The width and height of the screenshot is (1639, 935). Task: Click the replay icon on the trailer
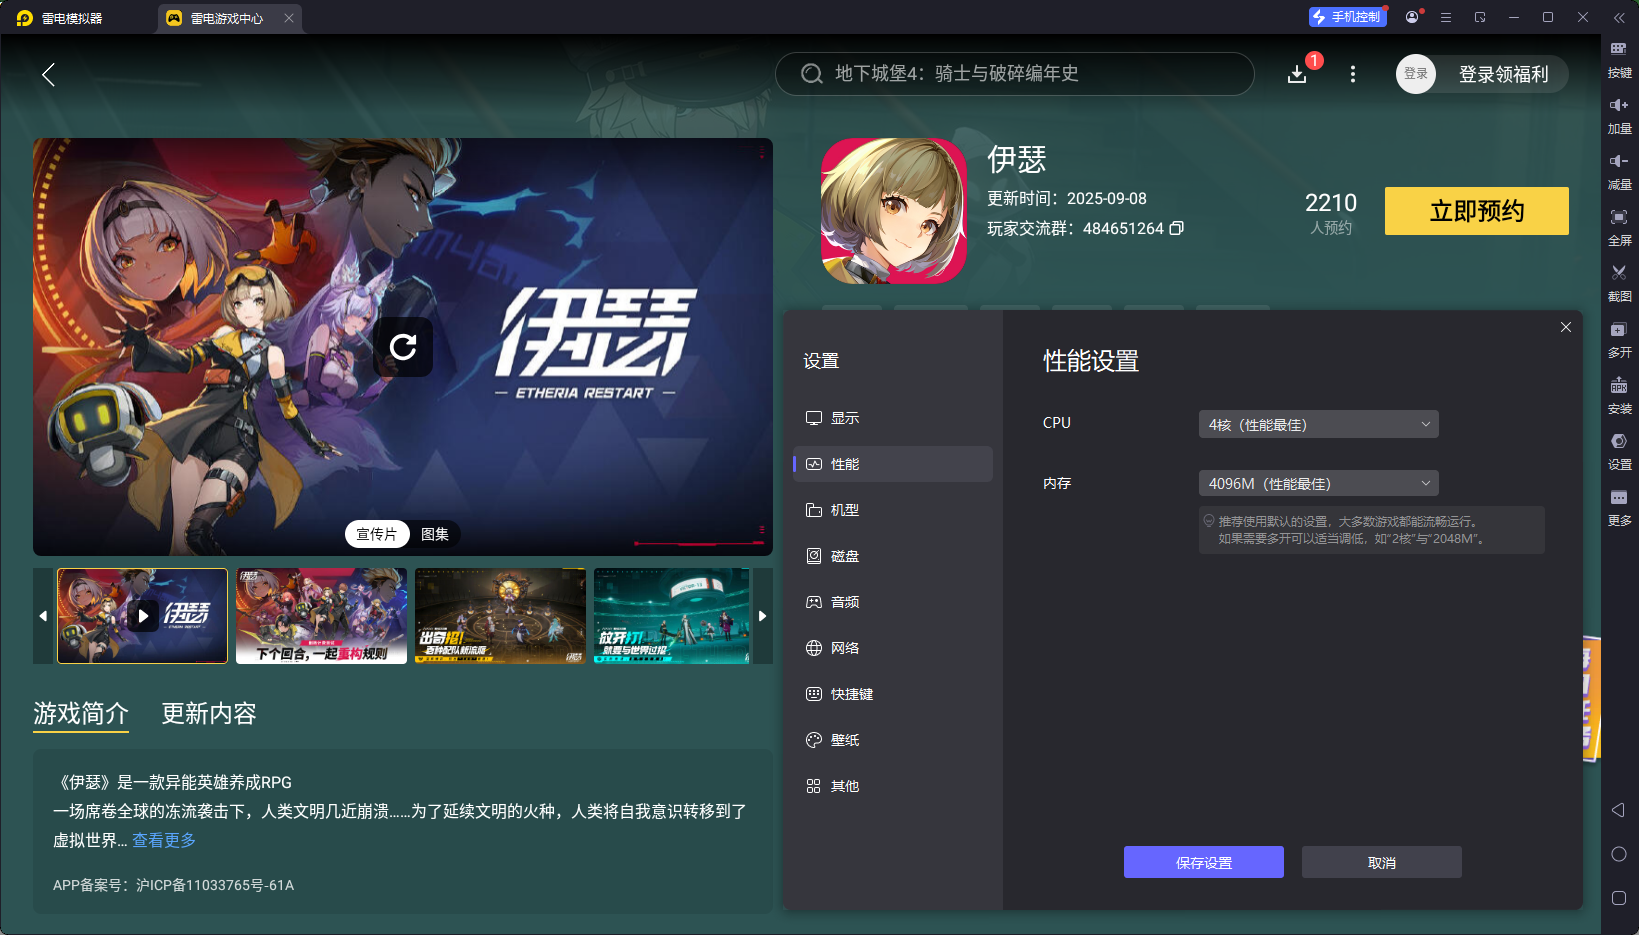(x=403, y=347)
